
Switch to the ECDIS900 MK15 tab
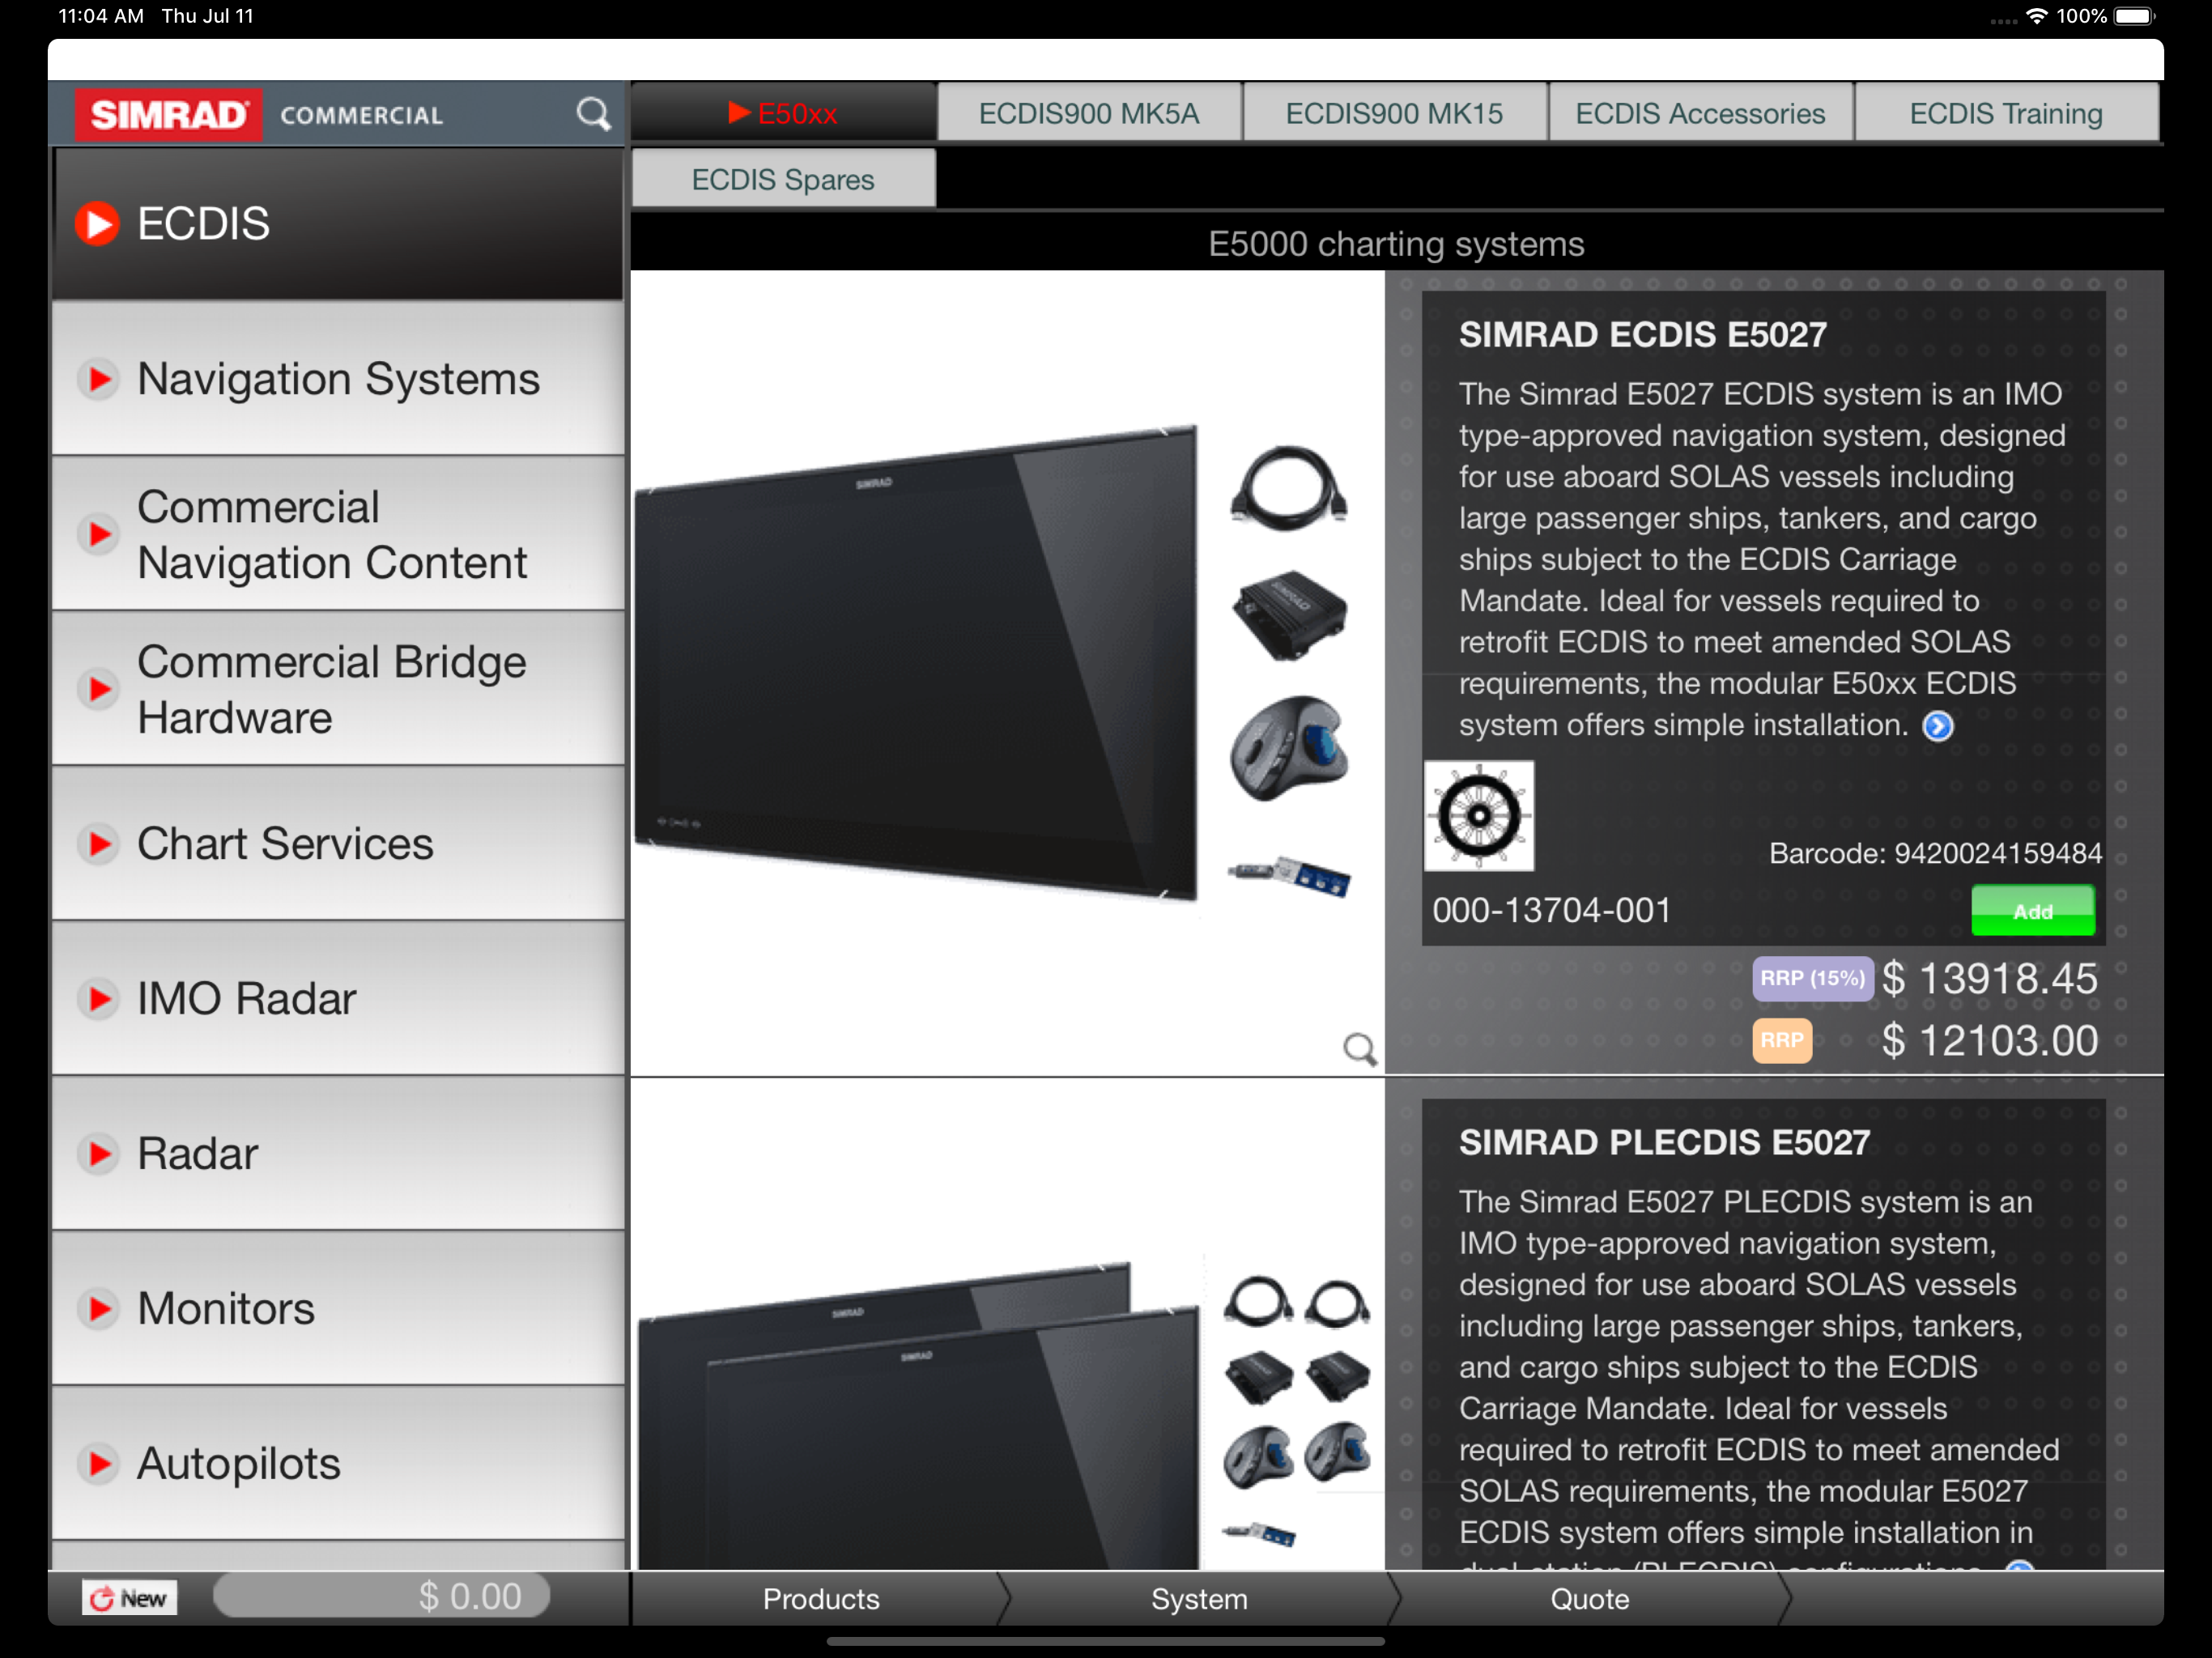pos(1394,114)
